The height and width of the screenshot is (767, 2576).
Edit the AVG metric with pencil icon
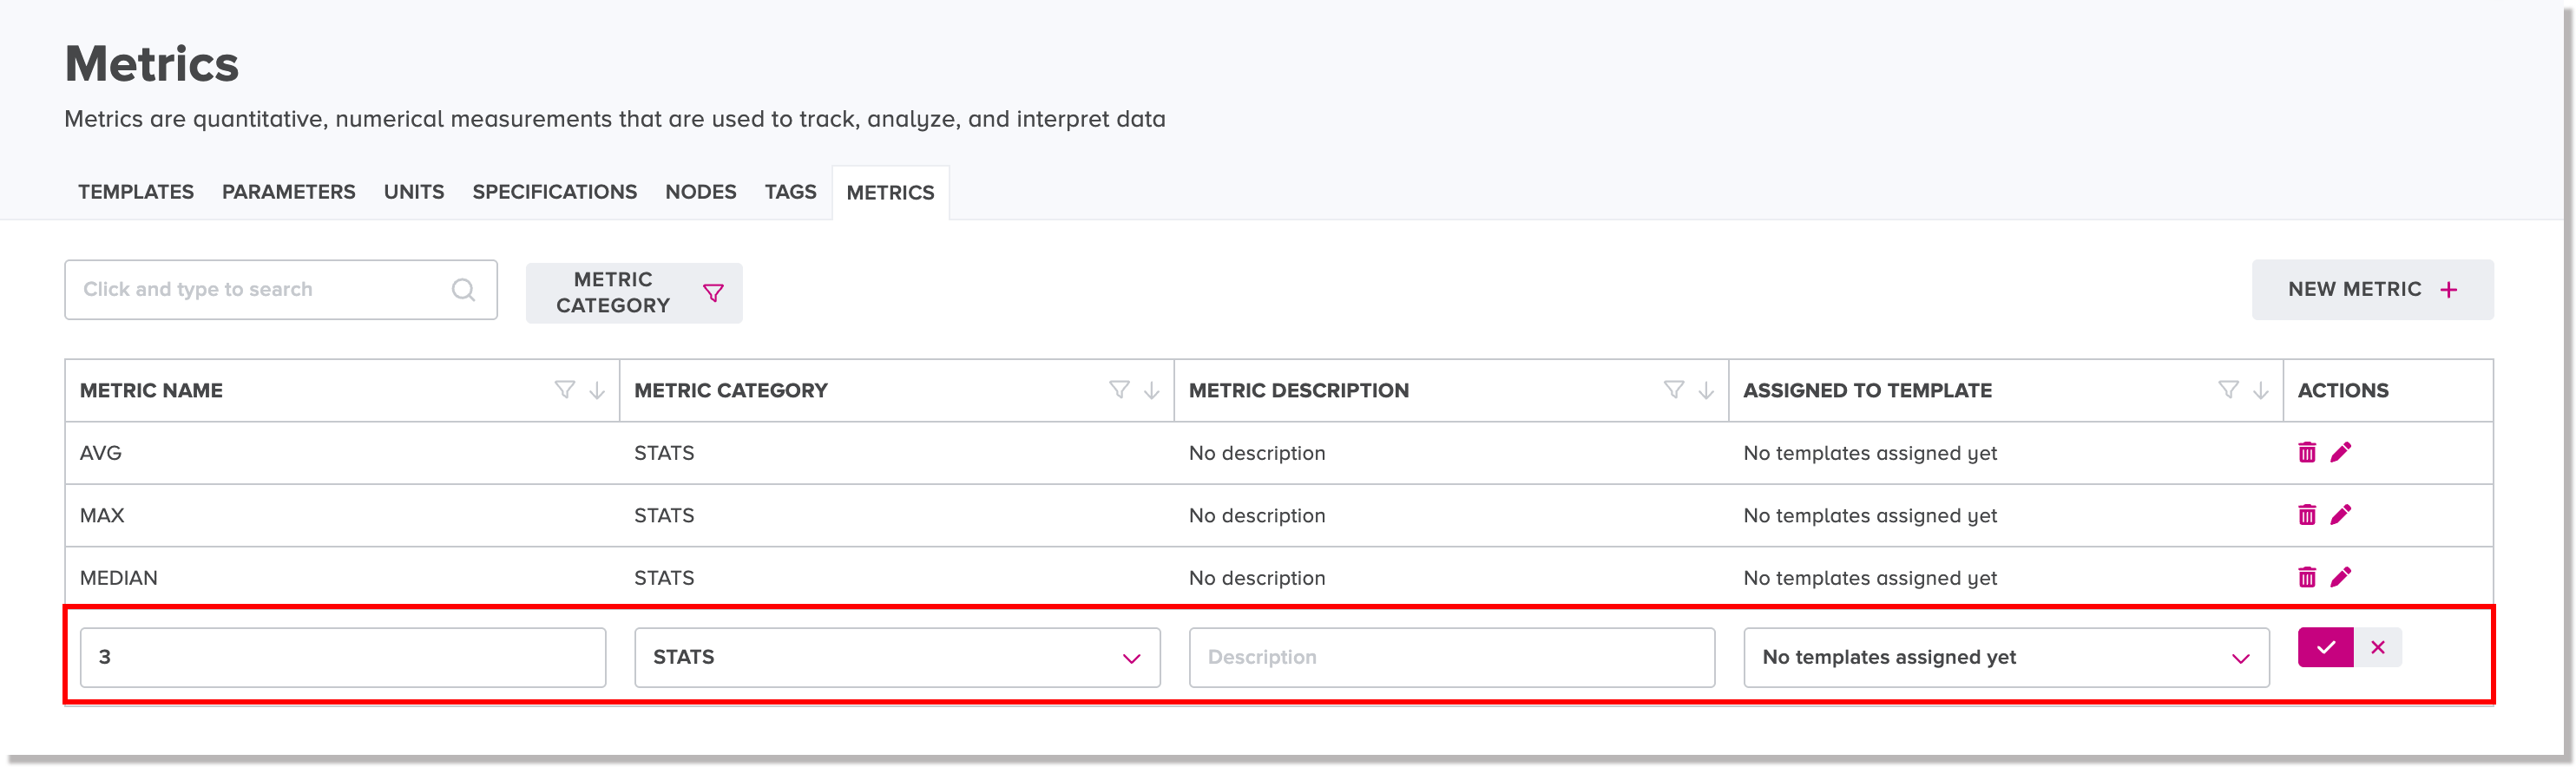(x=2340, y=452)
